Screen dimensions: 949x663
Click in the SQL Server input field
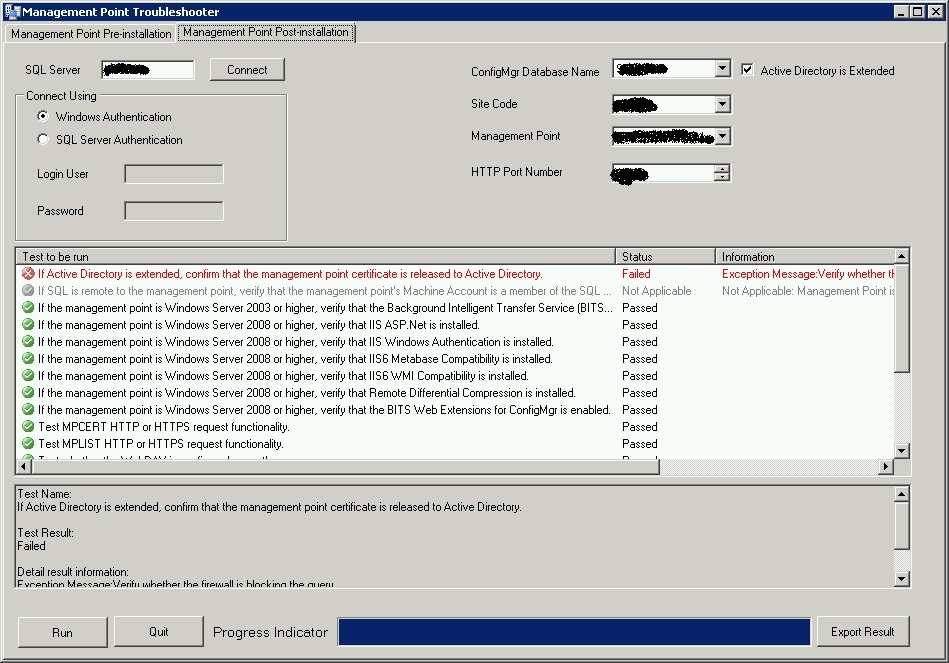tap(148, 70)
